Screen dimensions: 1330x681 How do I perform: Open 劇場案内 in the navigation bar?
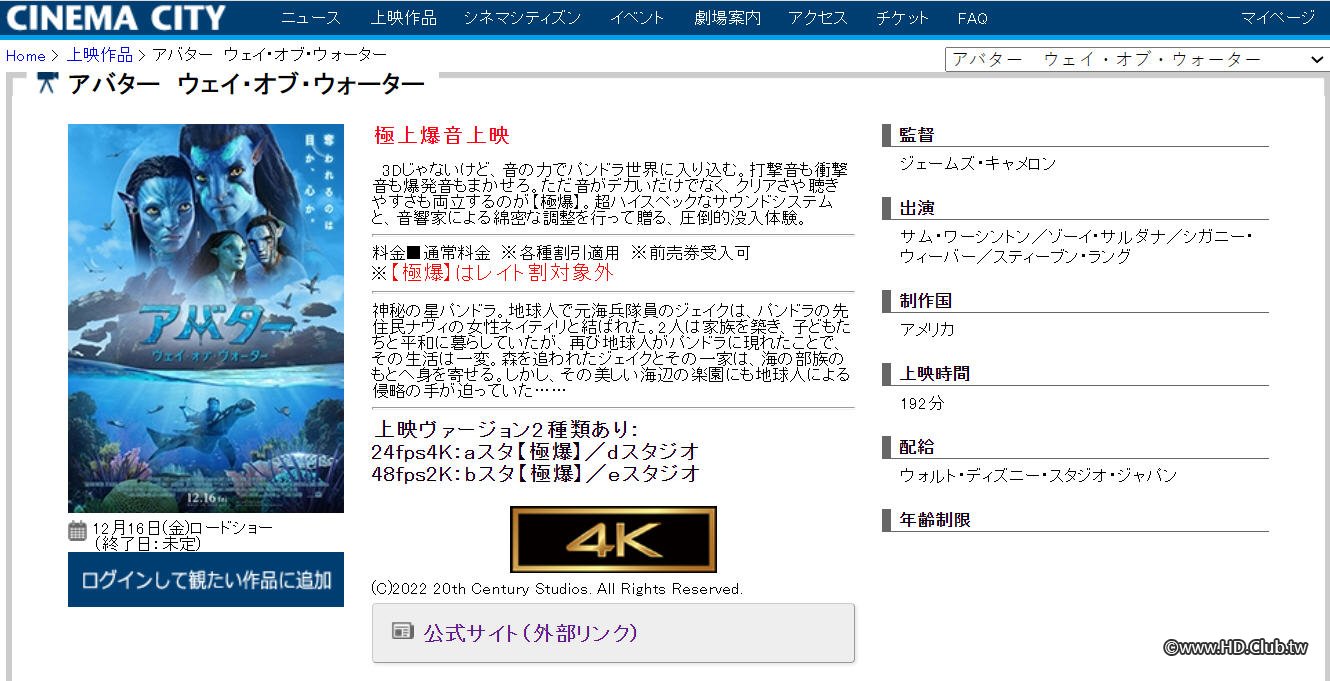coord(727,18)
